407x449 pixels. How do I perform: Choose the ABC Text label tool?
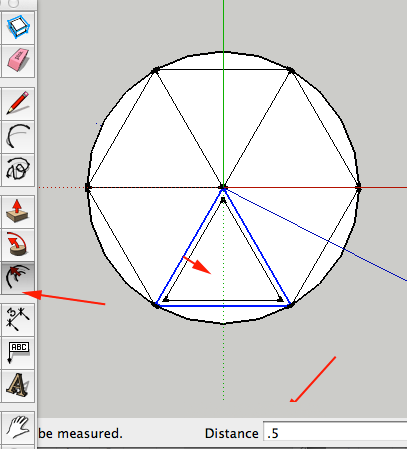coord(18,352)
